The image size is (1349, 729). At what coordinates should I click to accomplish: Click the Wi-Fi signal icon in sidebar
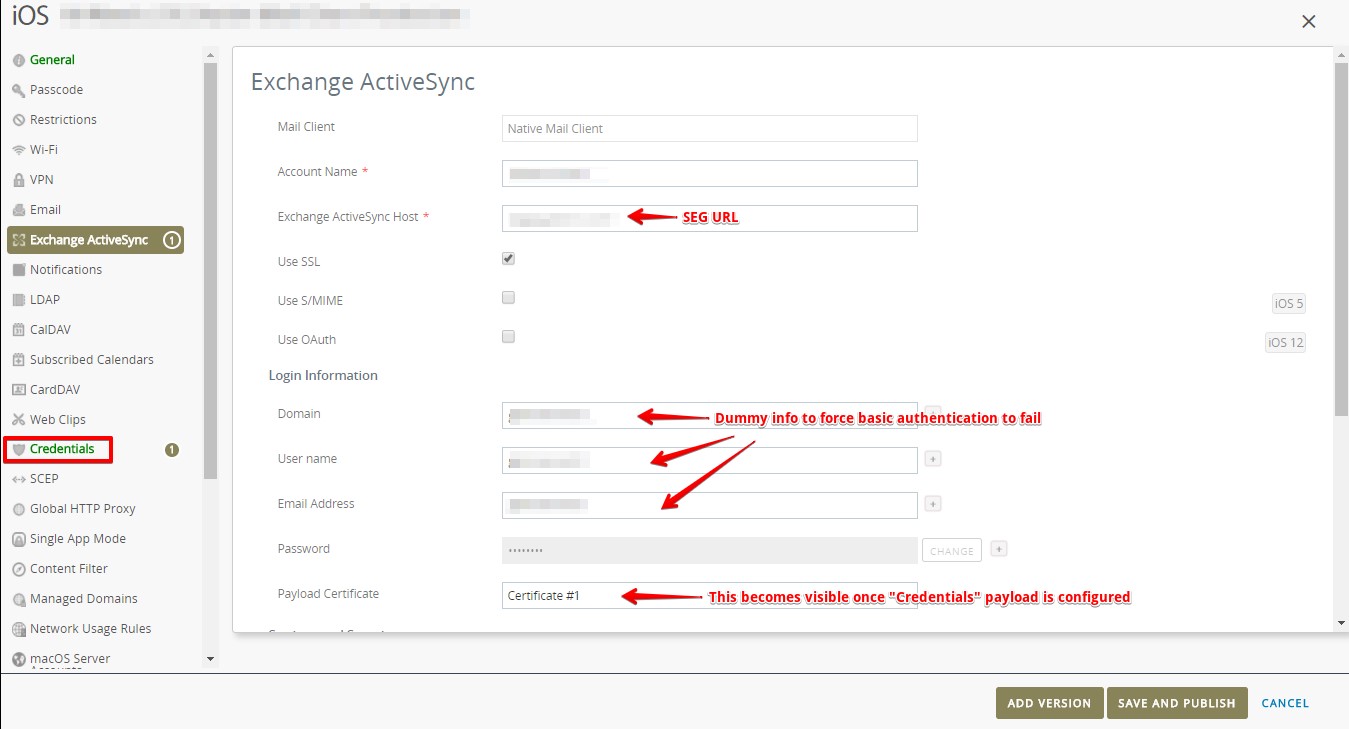click(x=19, y=150)
